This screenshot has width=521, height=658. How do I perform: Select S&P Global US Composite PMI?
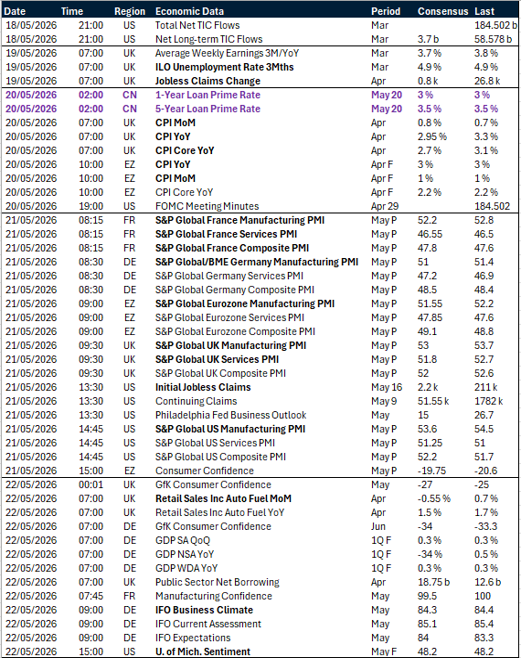(221, 457)
